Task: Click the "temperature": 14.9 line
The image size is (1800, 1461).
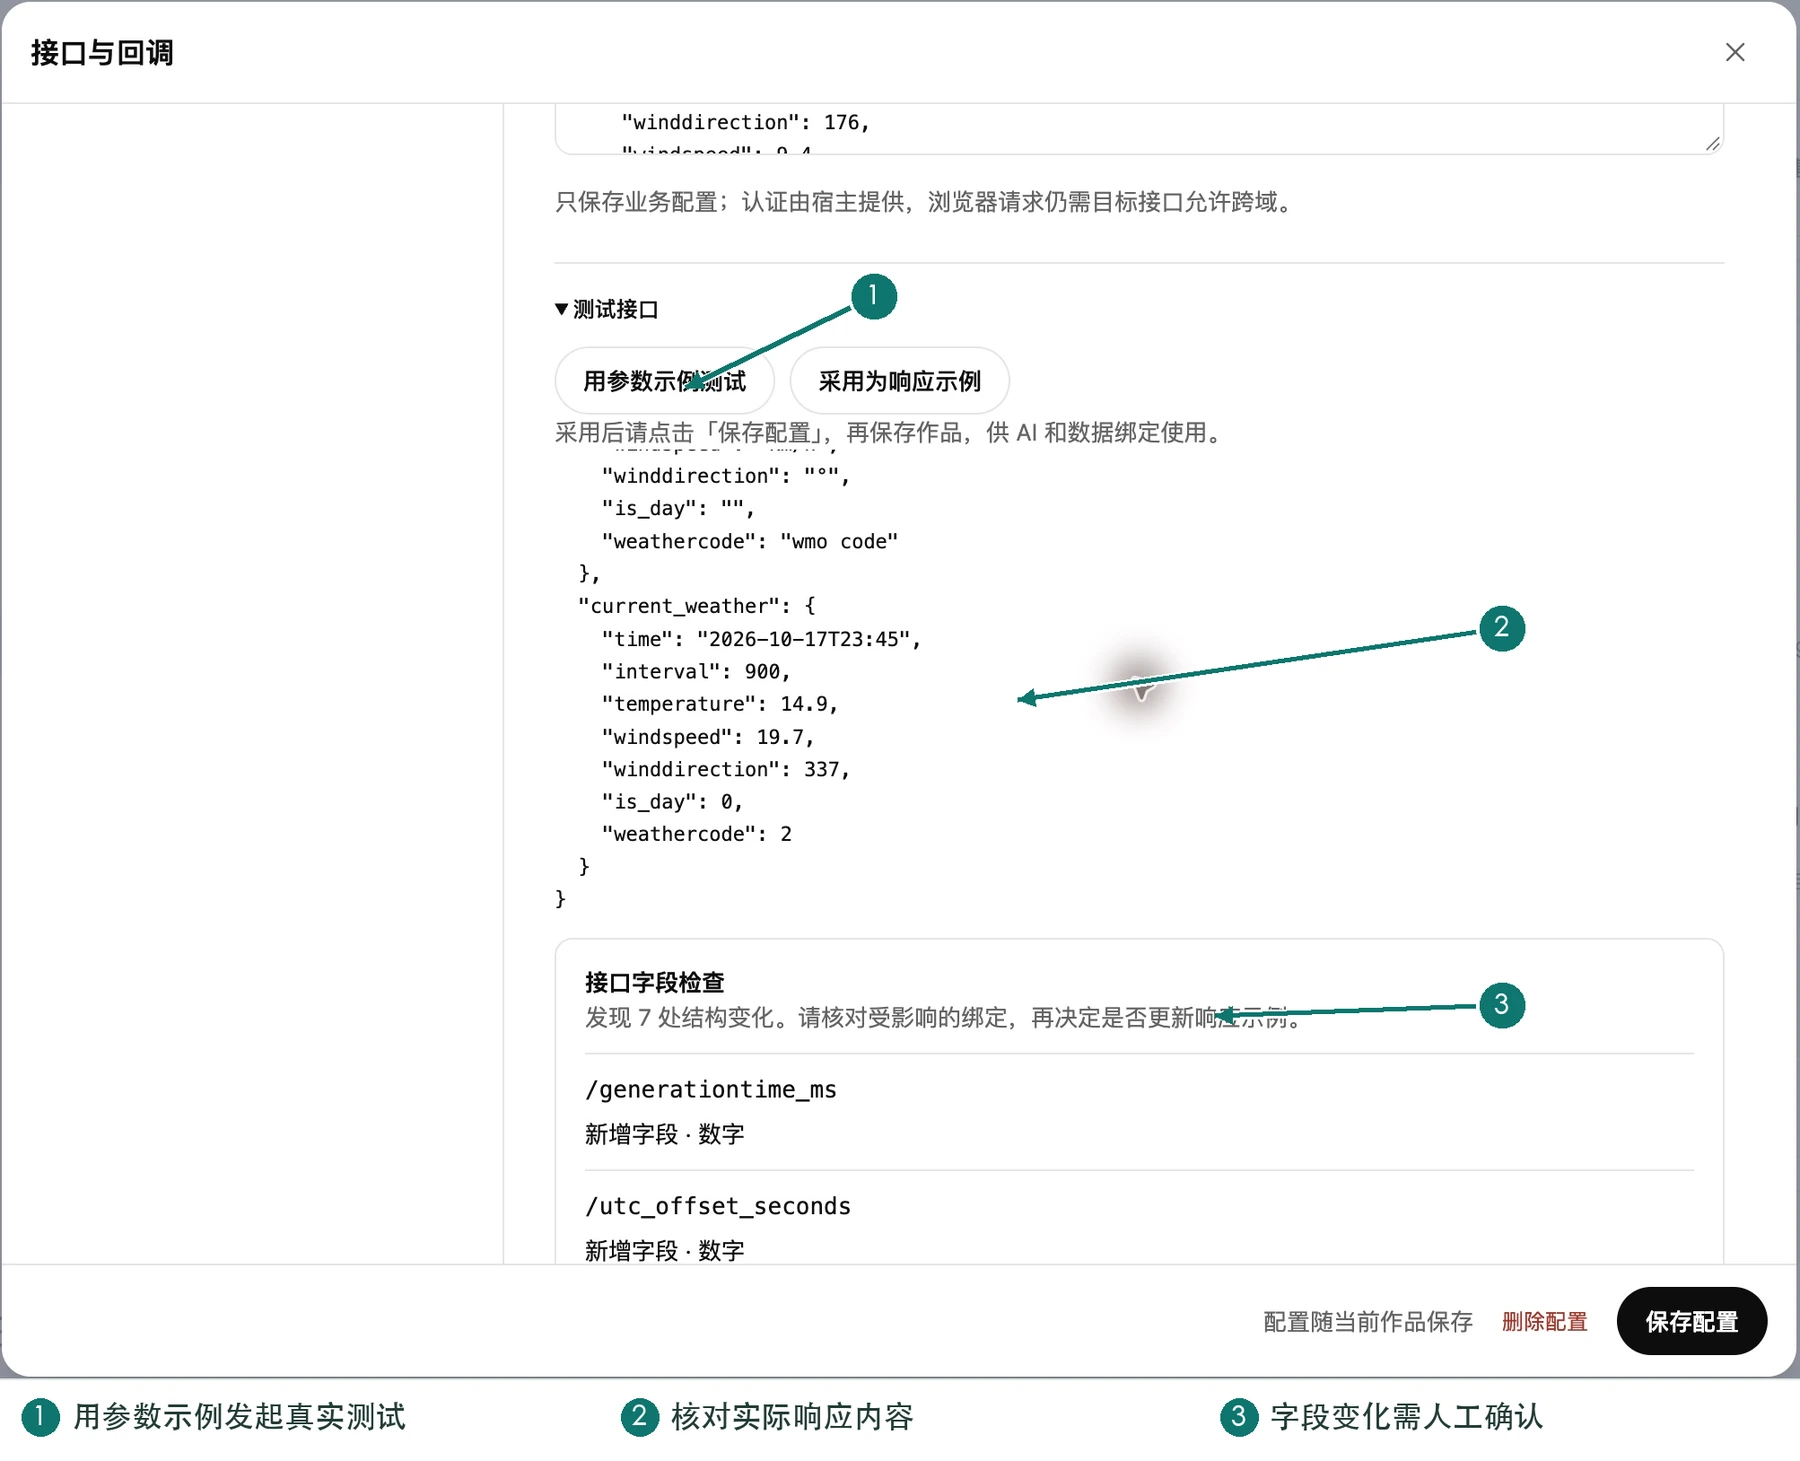Action: pyautogui.click(x=719, y=704)
